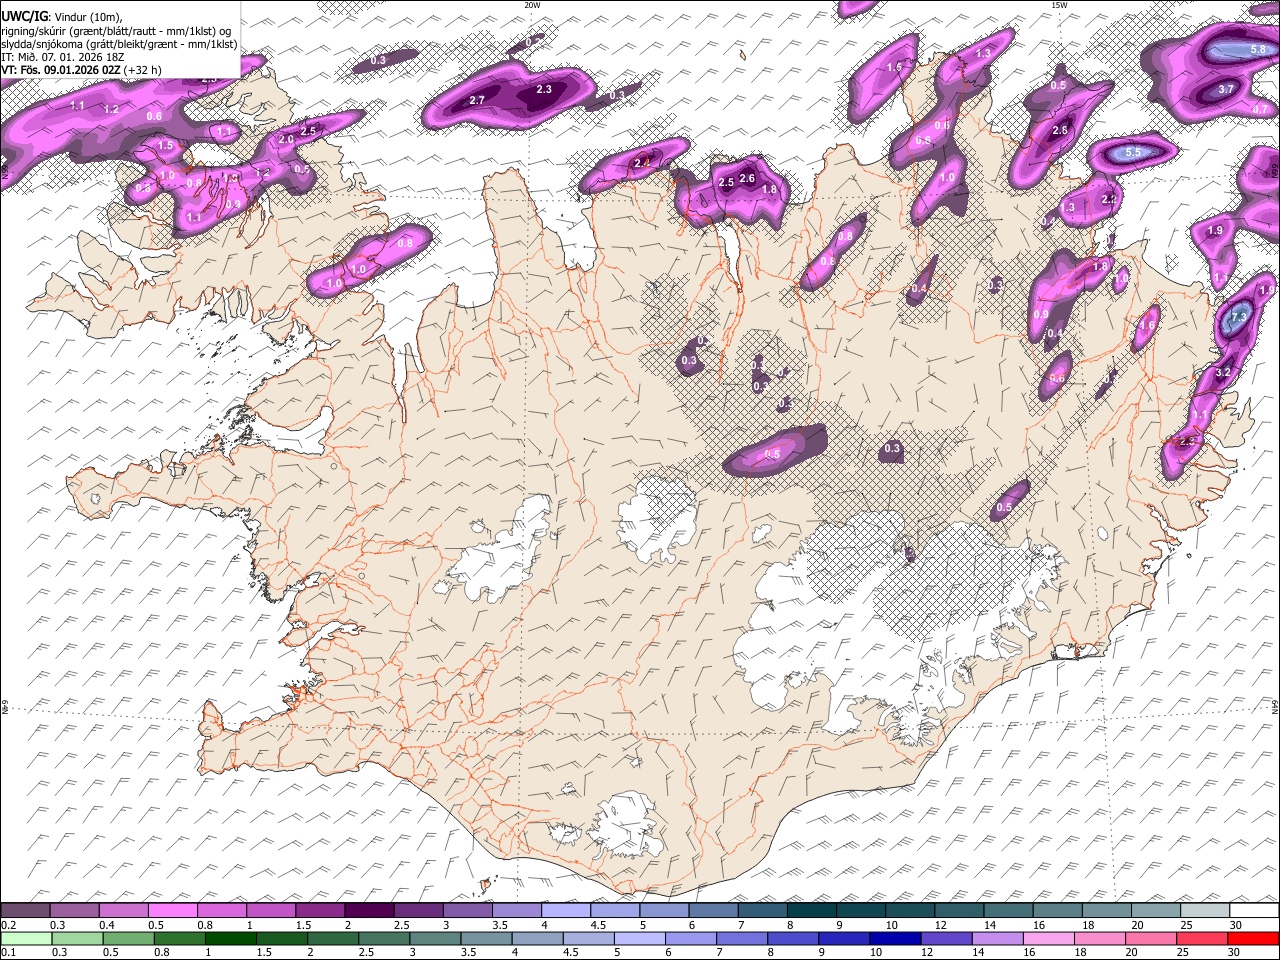The width and height of the screenshot is (1280, 960).
Task: Click the '20W' longitude label
Action: 532,5
